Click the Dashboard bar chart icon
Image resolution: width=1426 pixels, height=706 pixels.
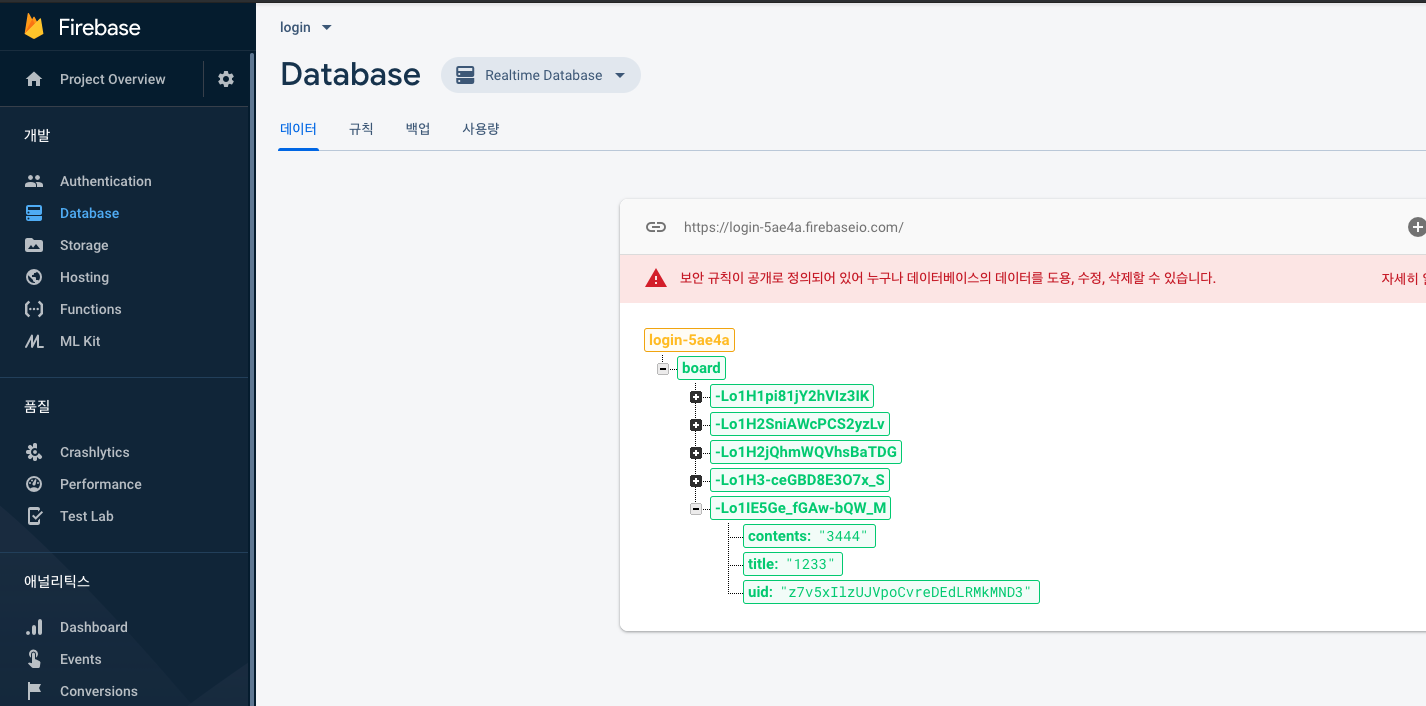[34, 627]
